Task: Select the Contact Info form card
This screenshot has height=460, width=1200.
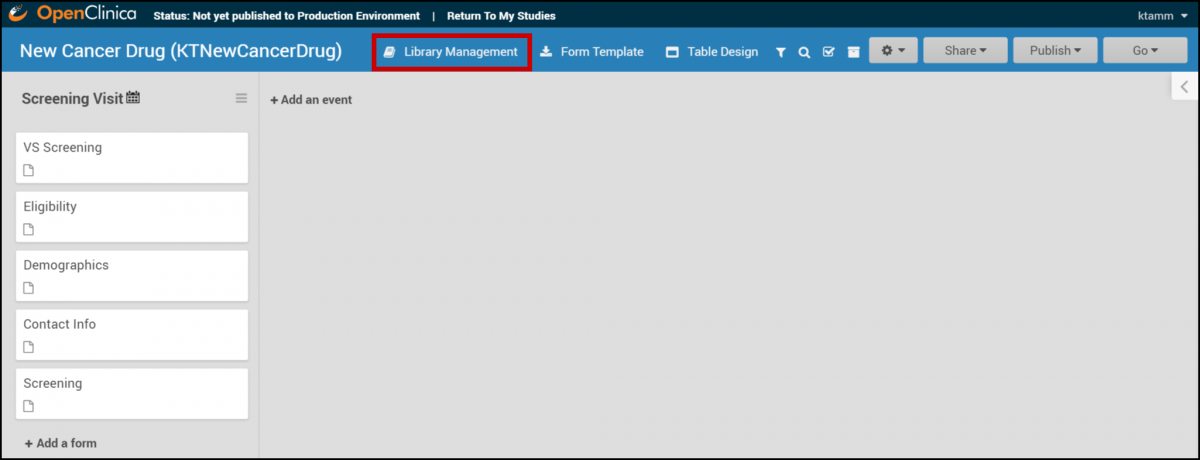Action: (132, 335)
